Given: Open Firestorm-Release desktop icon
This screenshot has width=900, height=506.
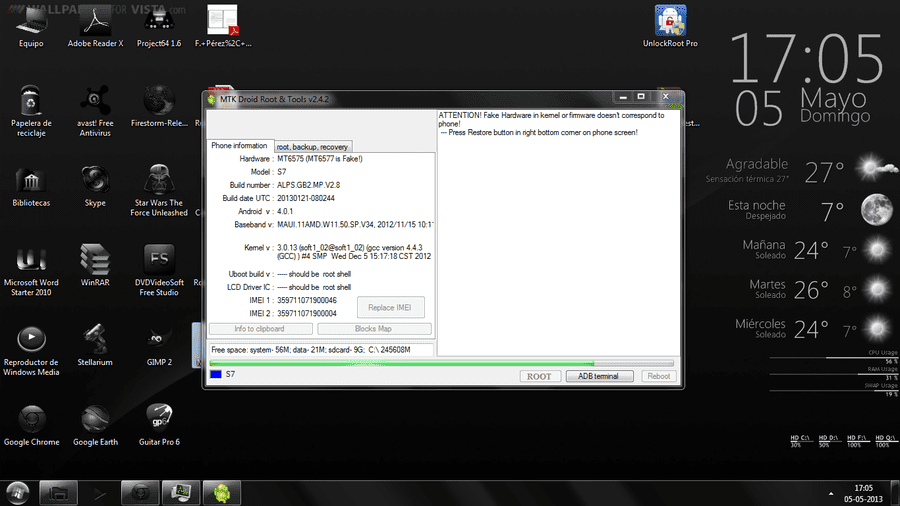Looking at the screenshot, I should pyautogui.click(x=159, y=107).
